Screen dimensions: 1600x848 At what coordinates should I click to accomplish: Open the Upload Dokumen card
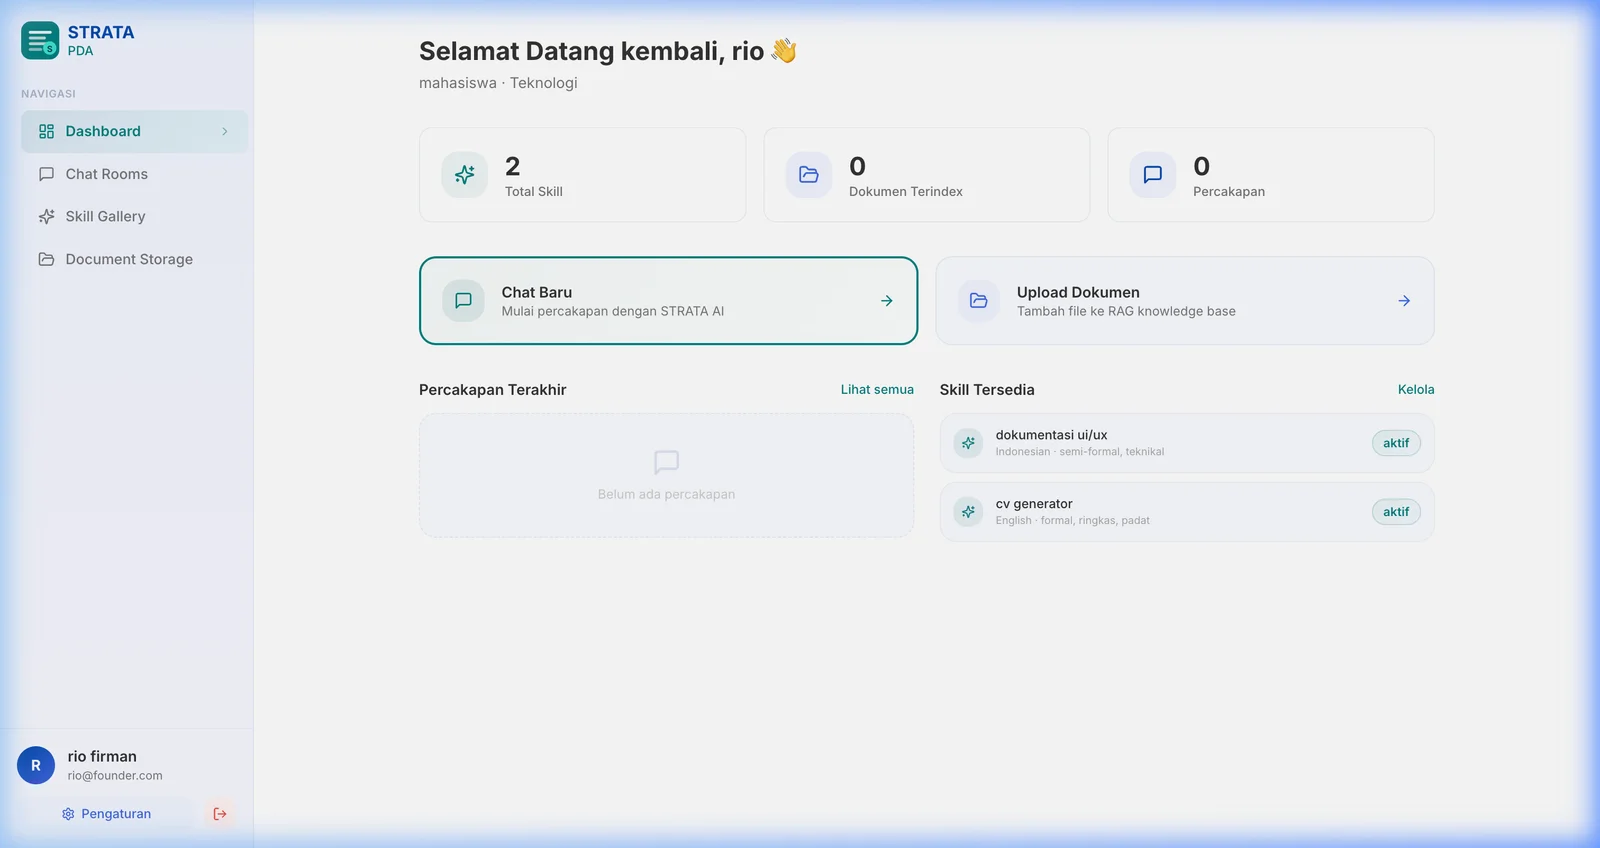point(1185,301)
